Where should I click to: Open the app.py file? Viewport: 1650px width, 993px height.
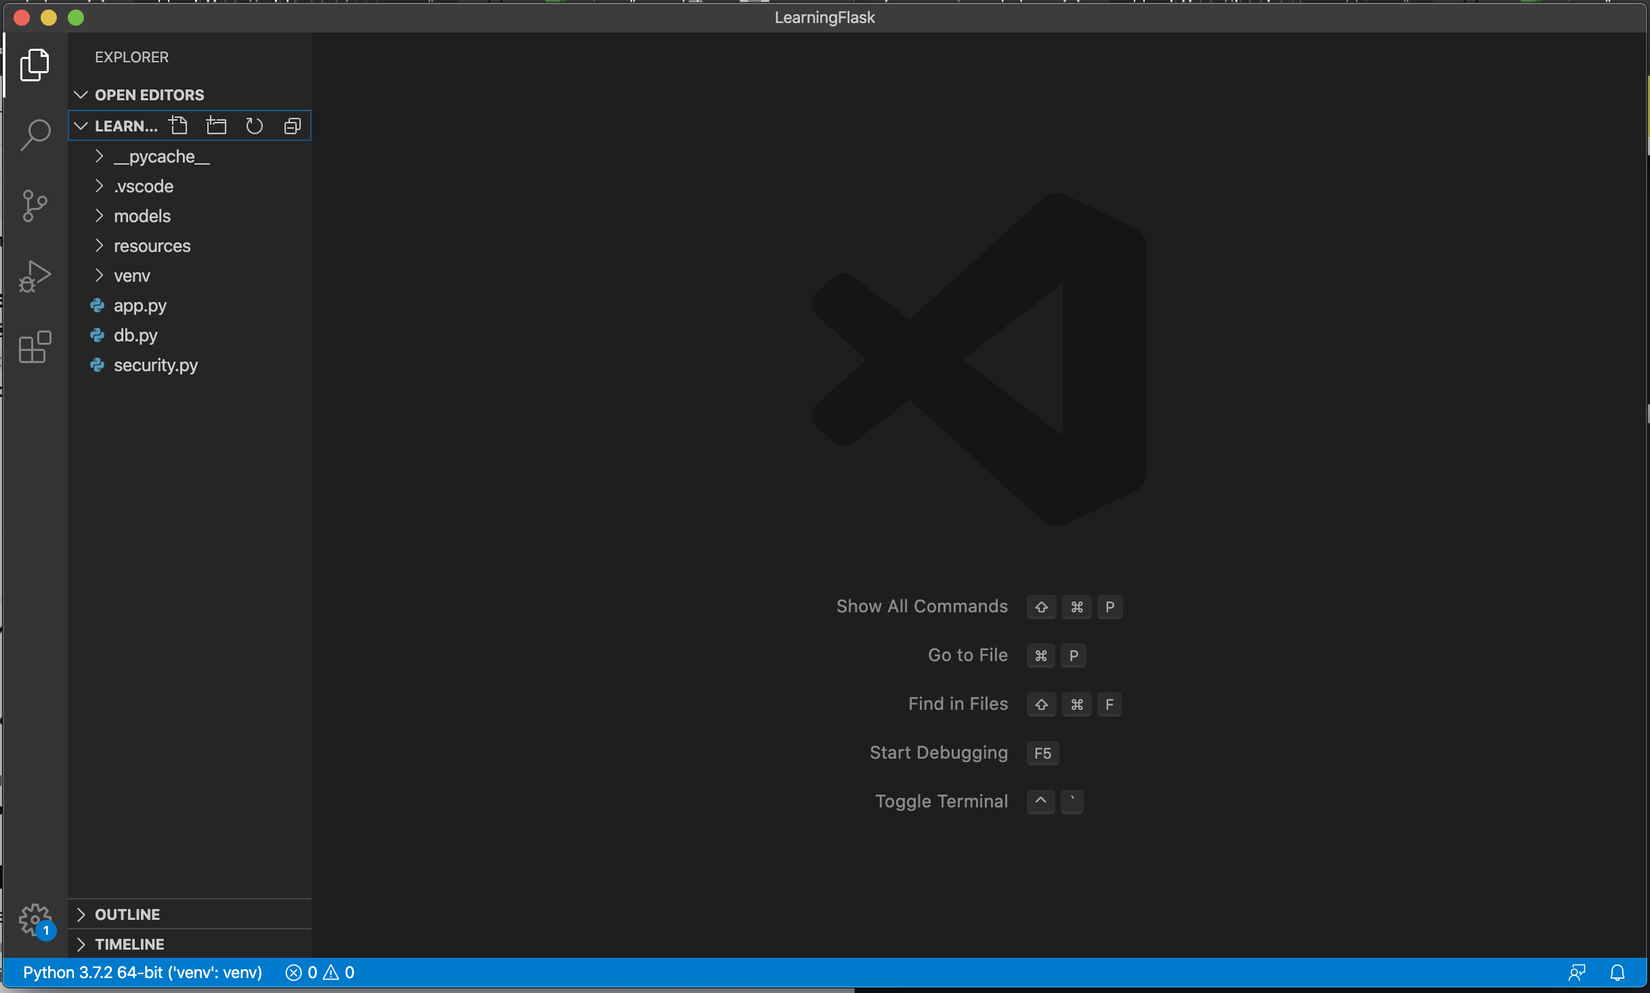coord(140,306)
